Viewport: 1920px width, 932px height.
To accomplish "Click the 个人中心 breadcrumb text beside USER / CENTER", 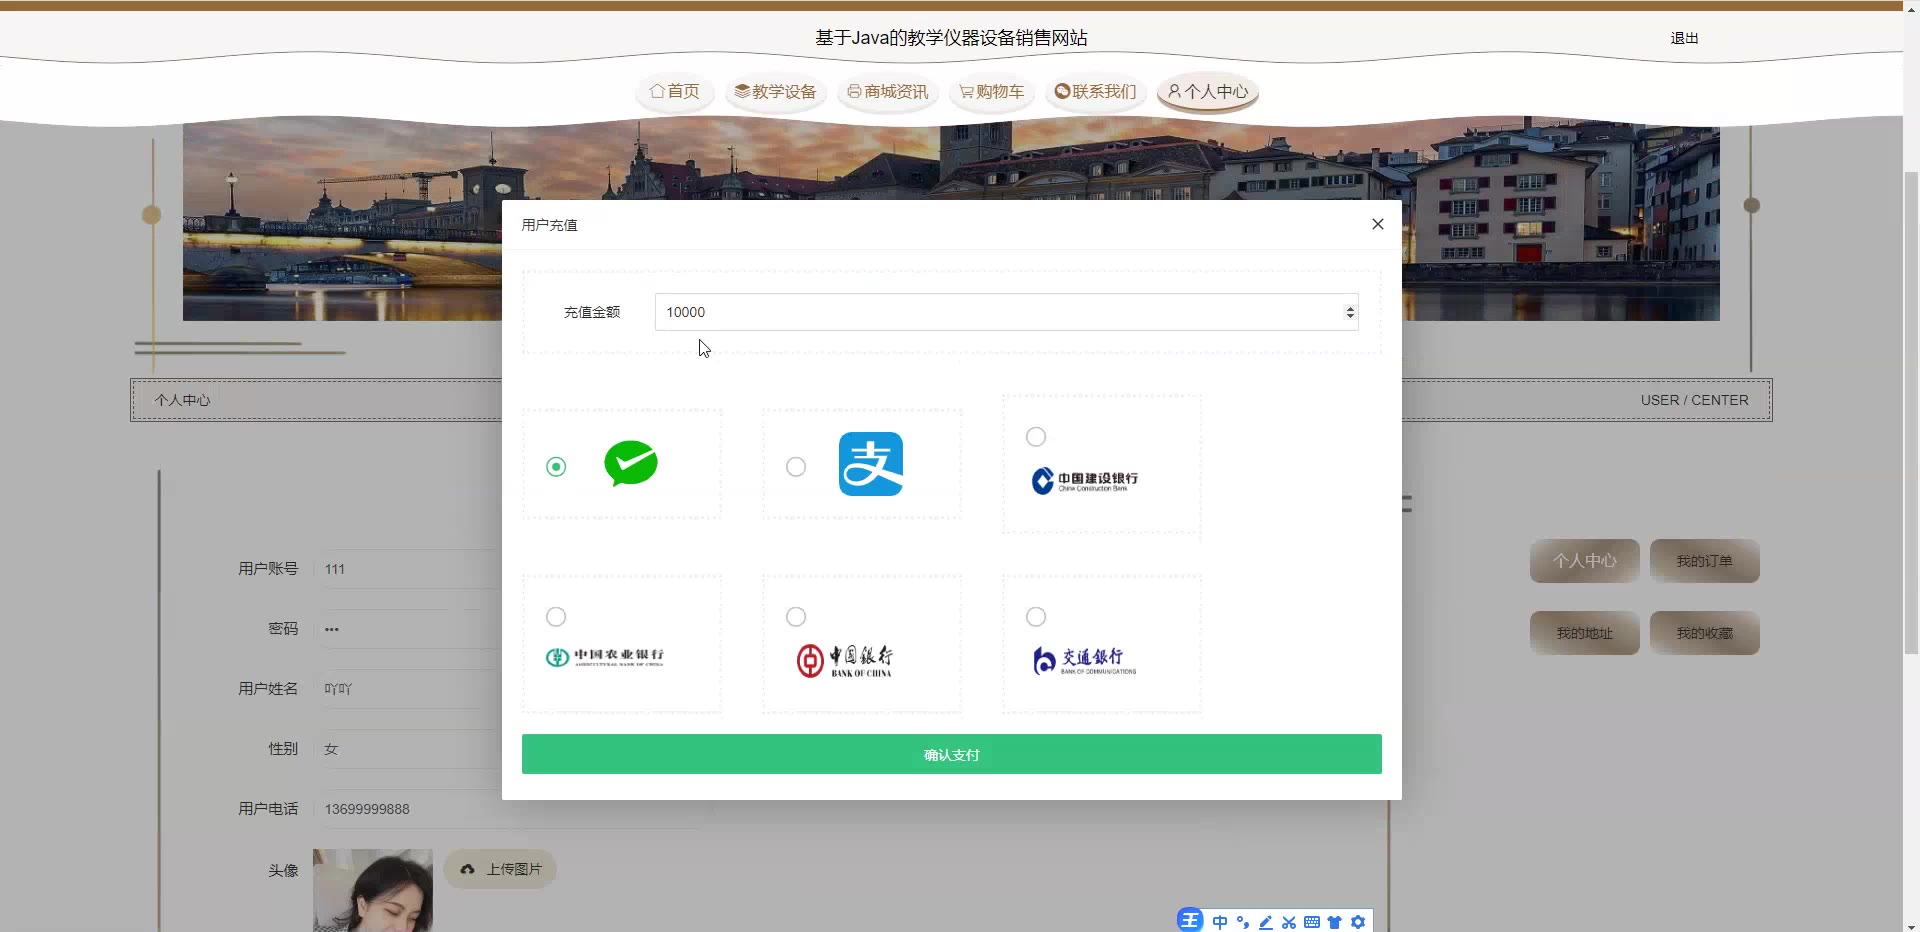I will point(182,400).
